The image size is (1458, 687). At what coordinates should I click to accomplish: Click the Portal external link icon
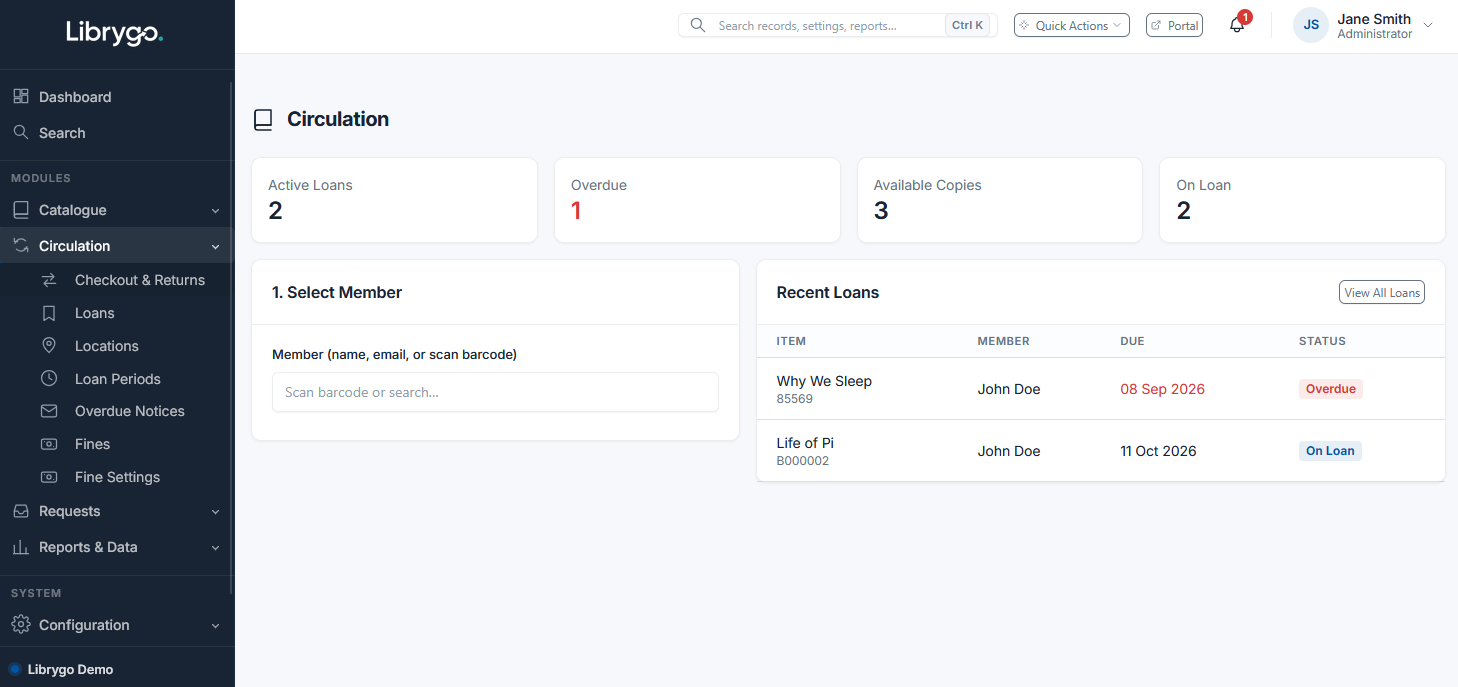[1157, 25]
